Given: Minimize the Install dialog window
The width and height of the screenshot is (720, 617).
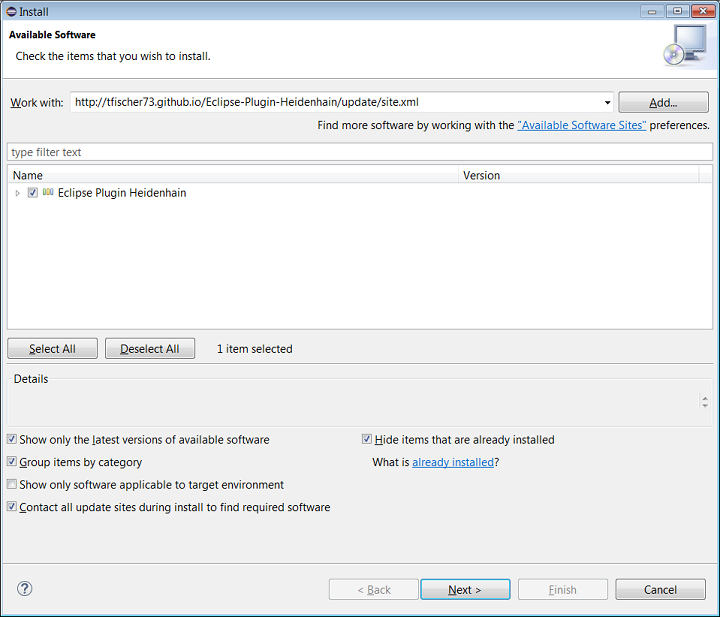Looking at the screenshot, I should [x=652, y=11].
